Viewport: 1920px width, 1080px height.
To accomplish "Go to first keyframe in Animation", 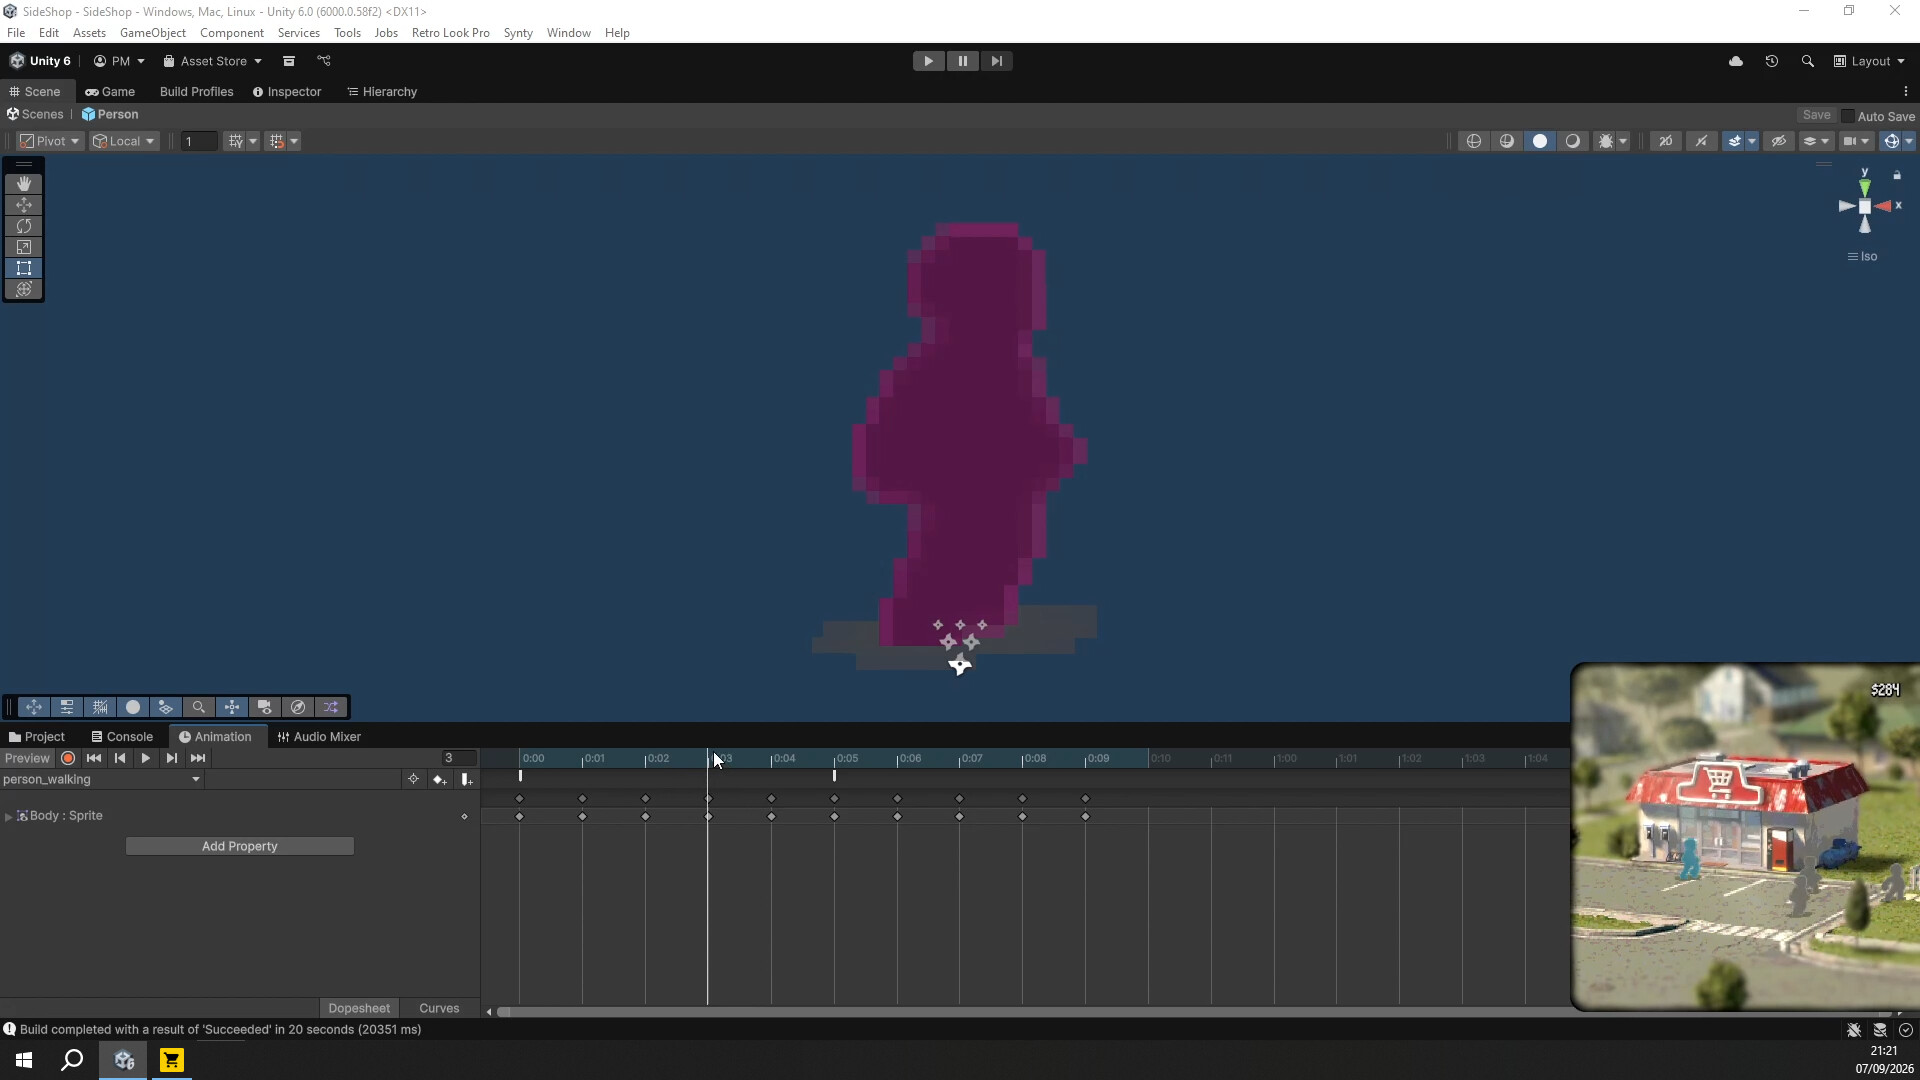I will [x=94, y=759].
